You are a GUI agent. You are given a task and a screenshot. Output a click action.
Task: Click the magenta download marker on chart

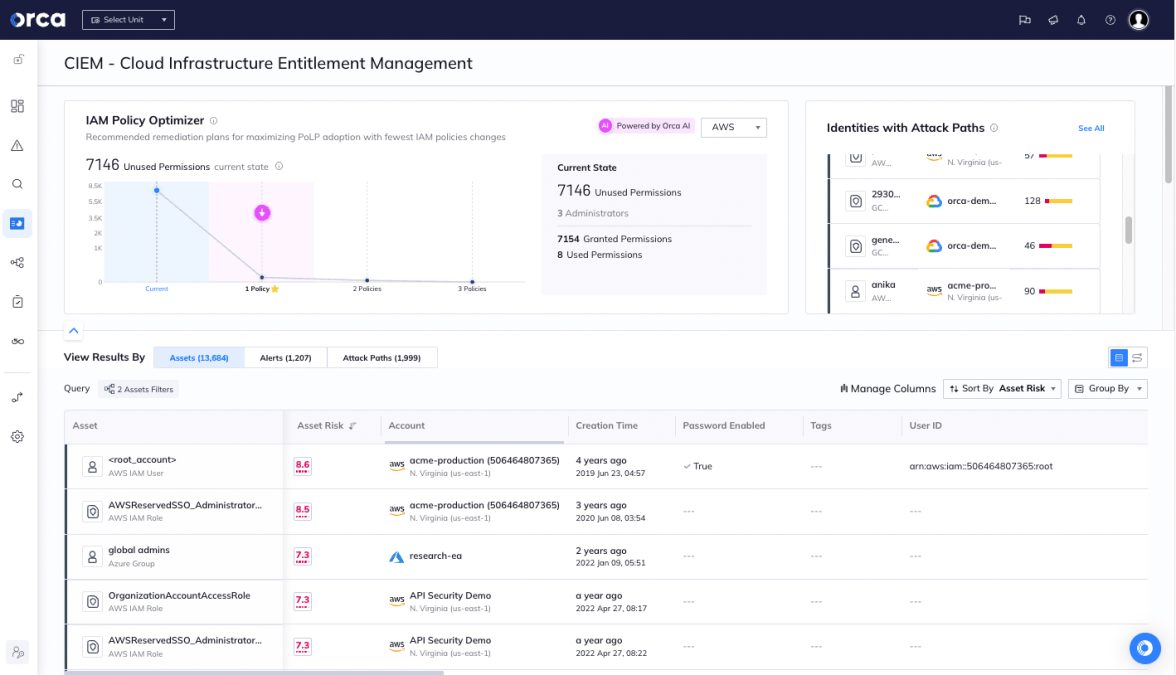[262, 213]
